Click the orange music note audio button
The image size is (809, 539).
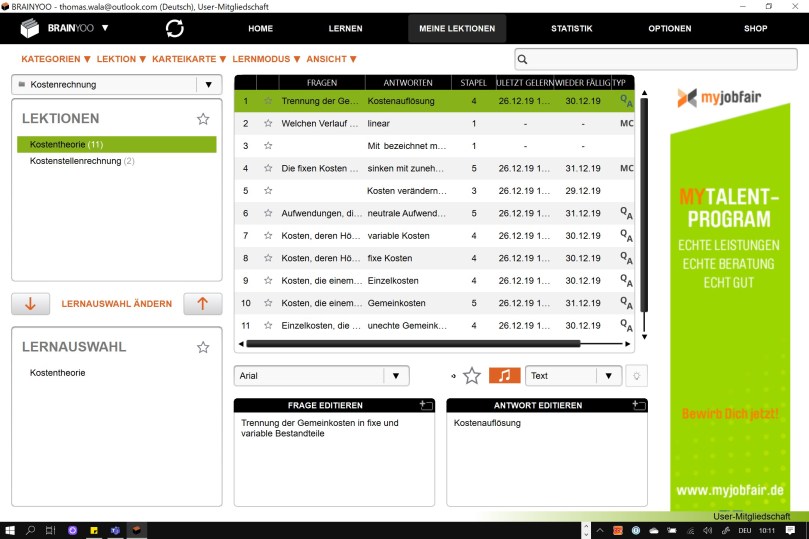(x=504, y=376)
